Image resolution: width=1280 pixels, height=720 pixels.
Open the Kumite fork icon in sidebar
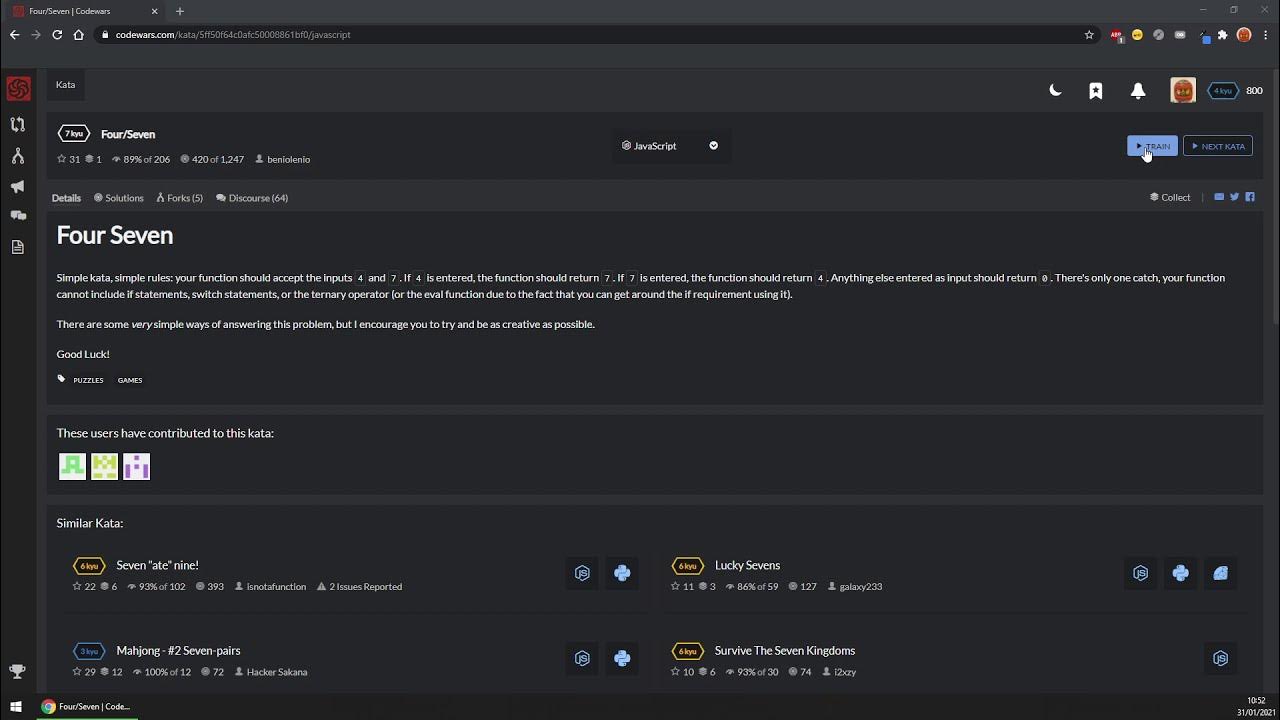(18, 156)
